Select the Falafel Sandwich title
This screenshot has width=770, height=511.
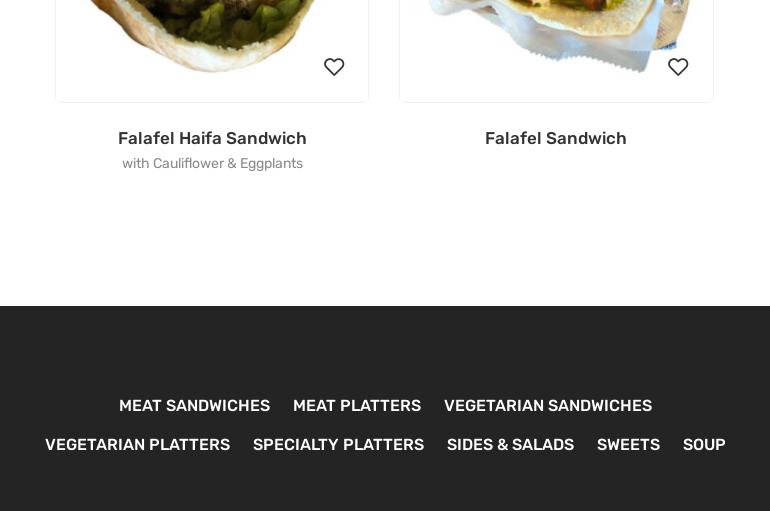click(x=556, y=138)
